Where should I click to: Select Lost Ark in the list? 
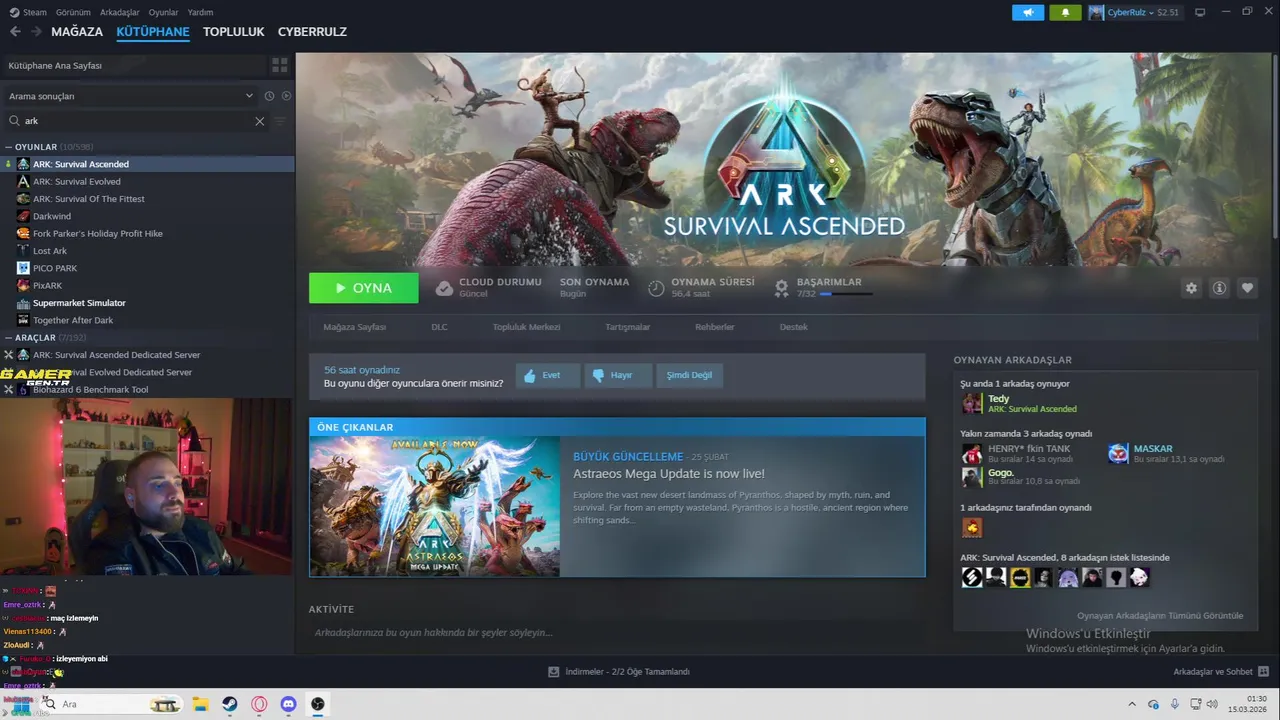50,251
